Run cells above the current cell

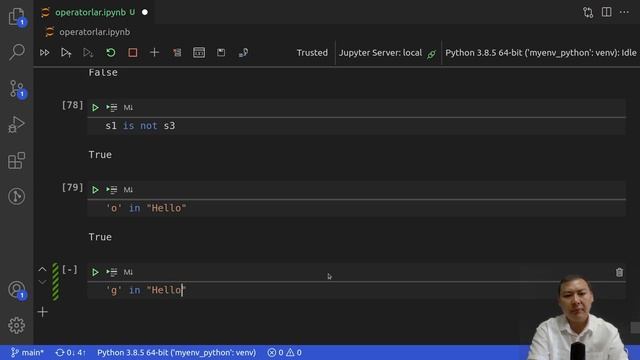[x=66, y=53]
